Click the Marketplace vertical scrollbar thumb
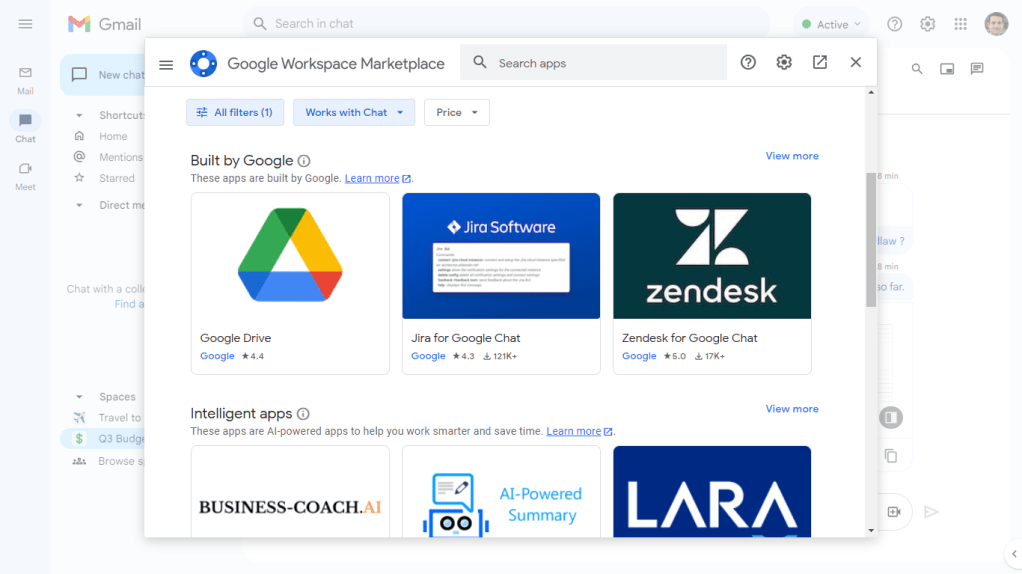 coord(871,240)
